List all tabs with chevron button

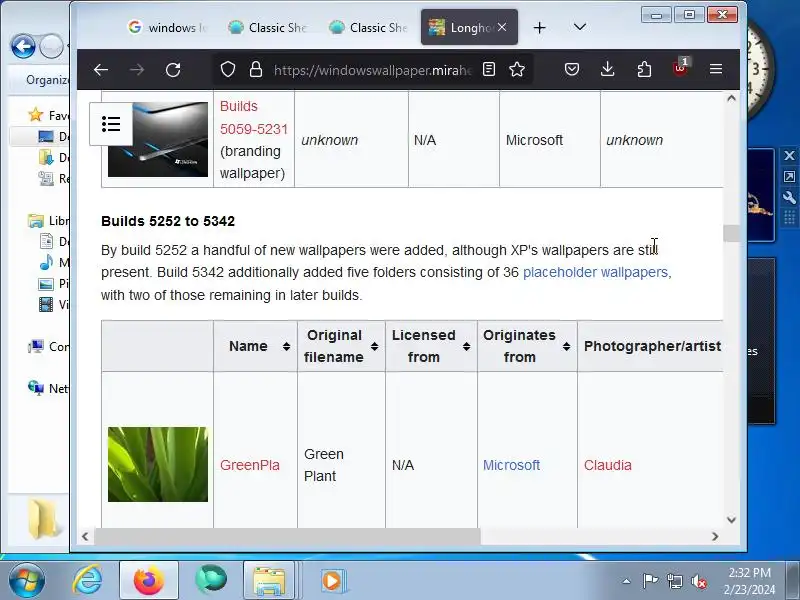580,27
